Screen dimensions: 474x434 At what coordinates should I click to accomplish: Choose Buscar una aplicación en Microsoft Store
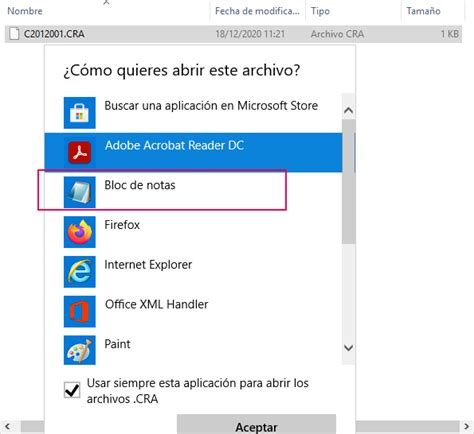tap(193, 113)
